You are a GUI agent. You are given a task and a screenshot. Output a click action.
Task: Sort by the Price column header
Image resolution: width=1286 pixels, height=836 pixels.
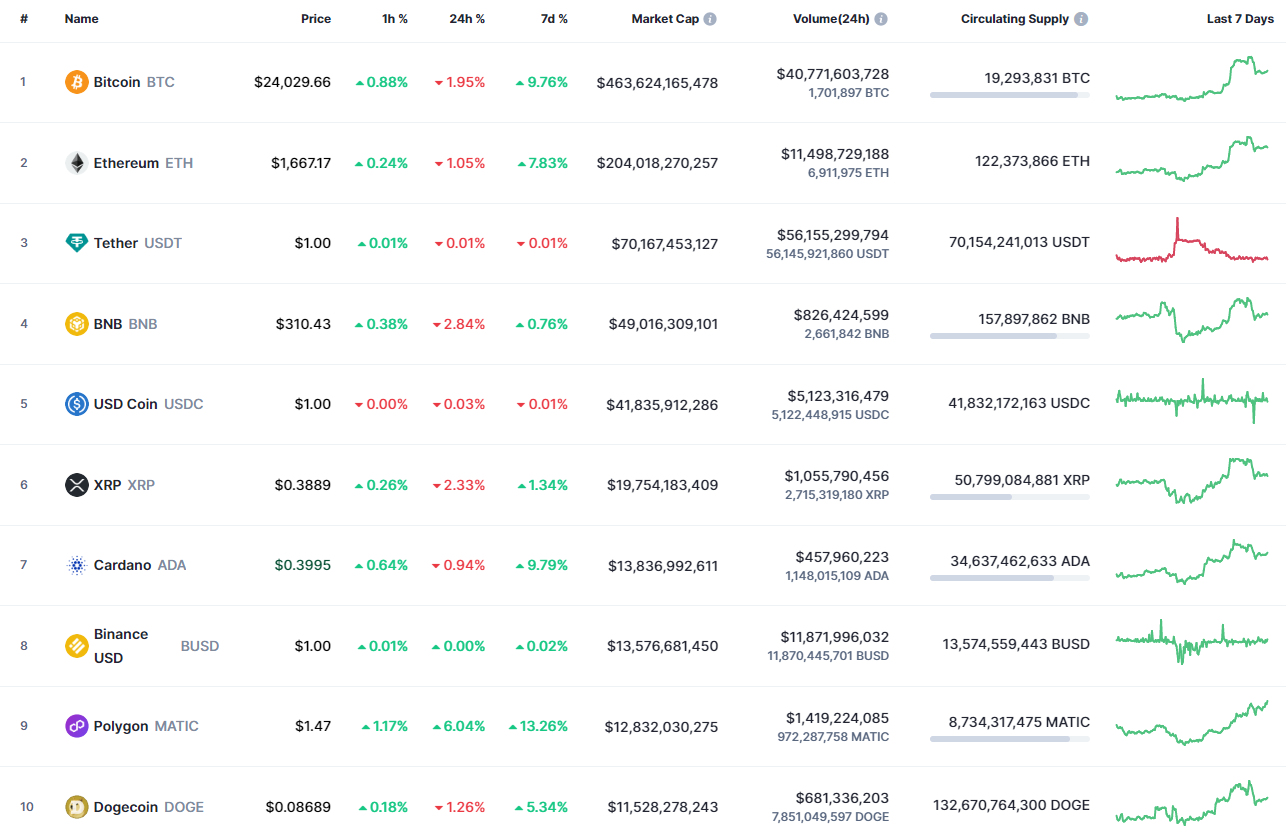coord(316,18)
